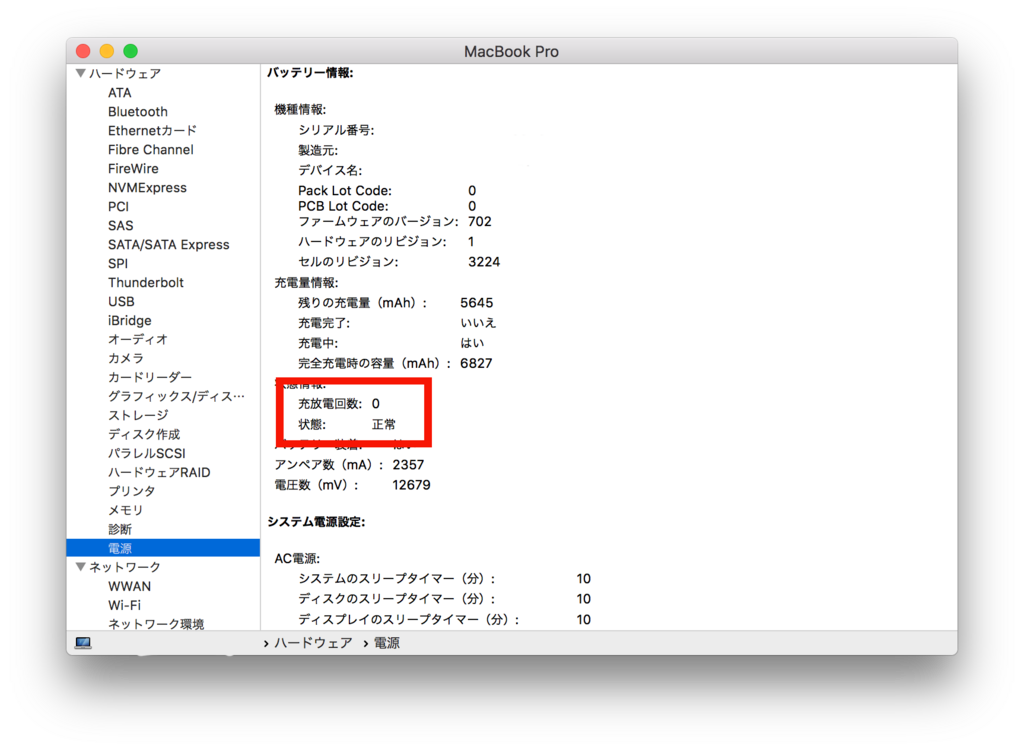The width and height of the screenshot is (1024, 750).
Task: Click the MacBook Pro window title
Action: 511,51
